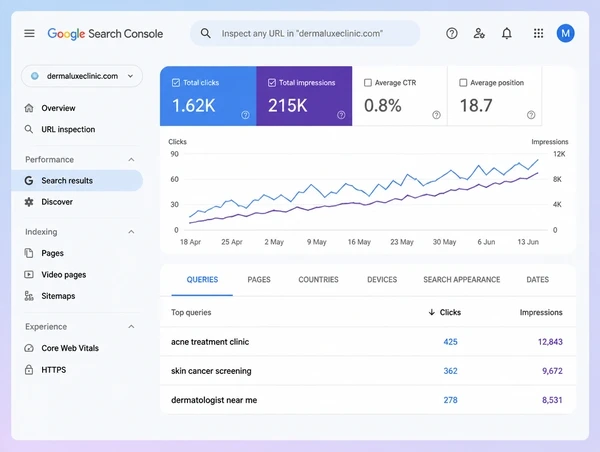This screenshot has height=452, width=600.
Task: Open the dermaluxeclinic.com property dropdown
Action: pos(82,76)
